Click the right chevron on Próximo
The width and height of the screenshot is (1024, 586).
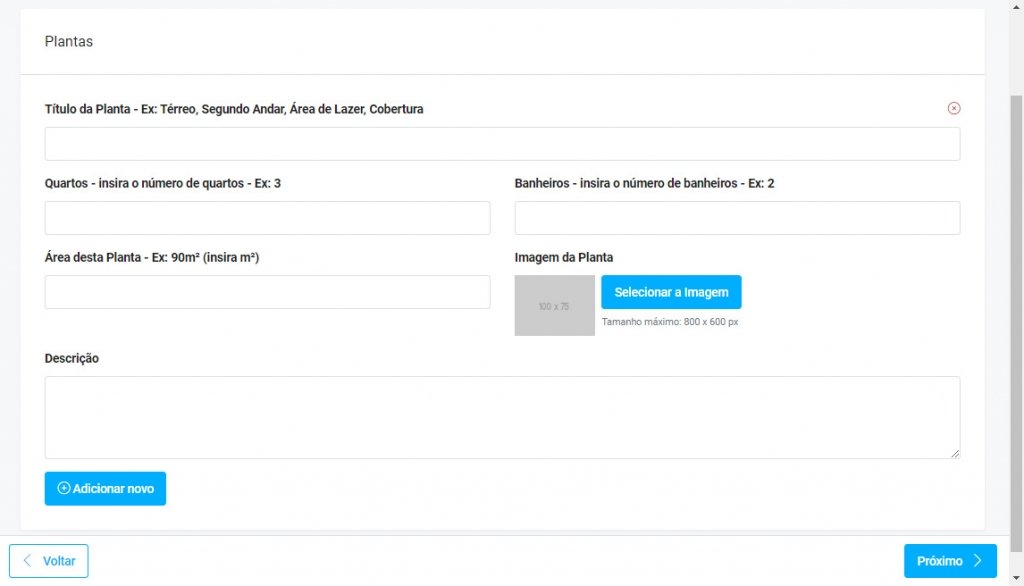[x=978, y=561]
